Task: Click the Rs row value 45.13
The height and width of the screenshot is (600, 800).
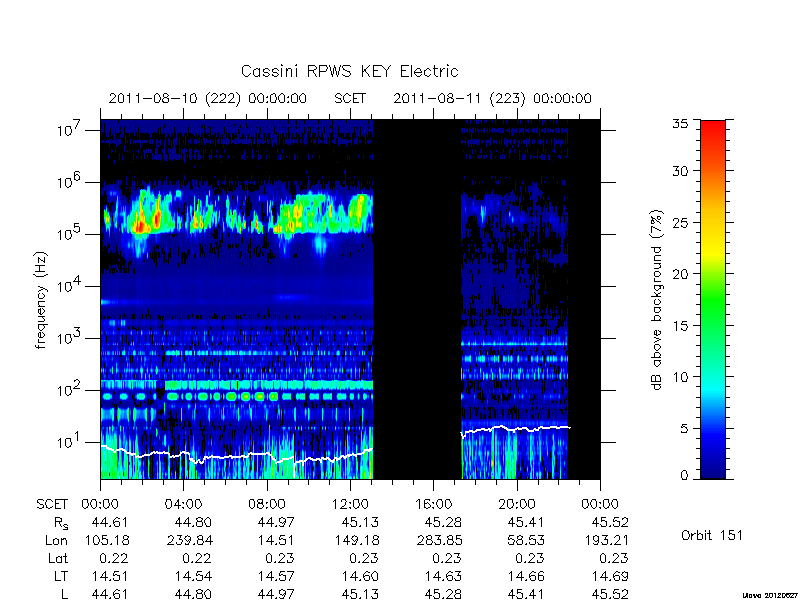Action: (x=360, y=522)
